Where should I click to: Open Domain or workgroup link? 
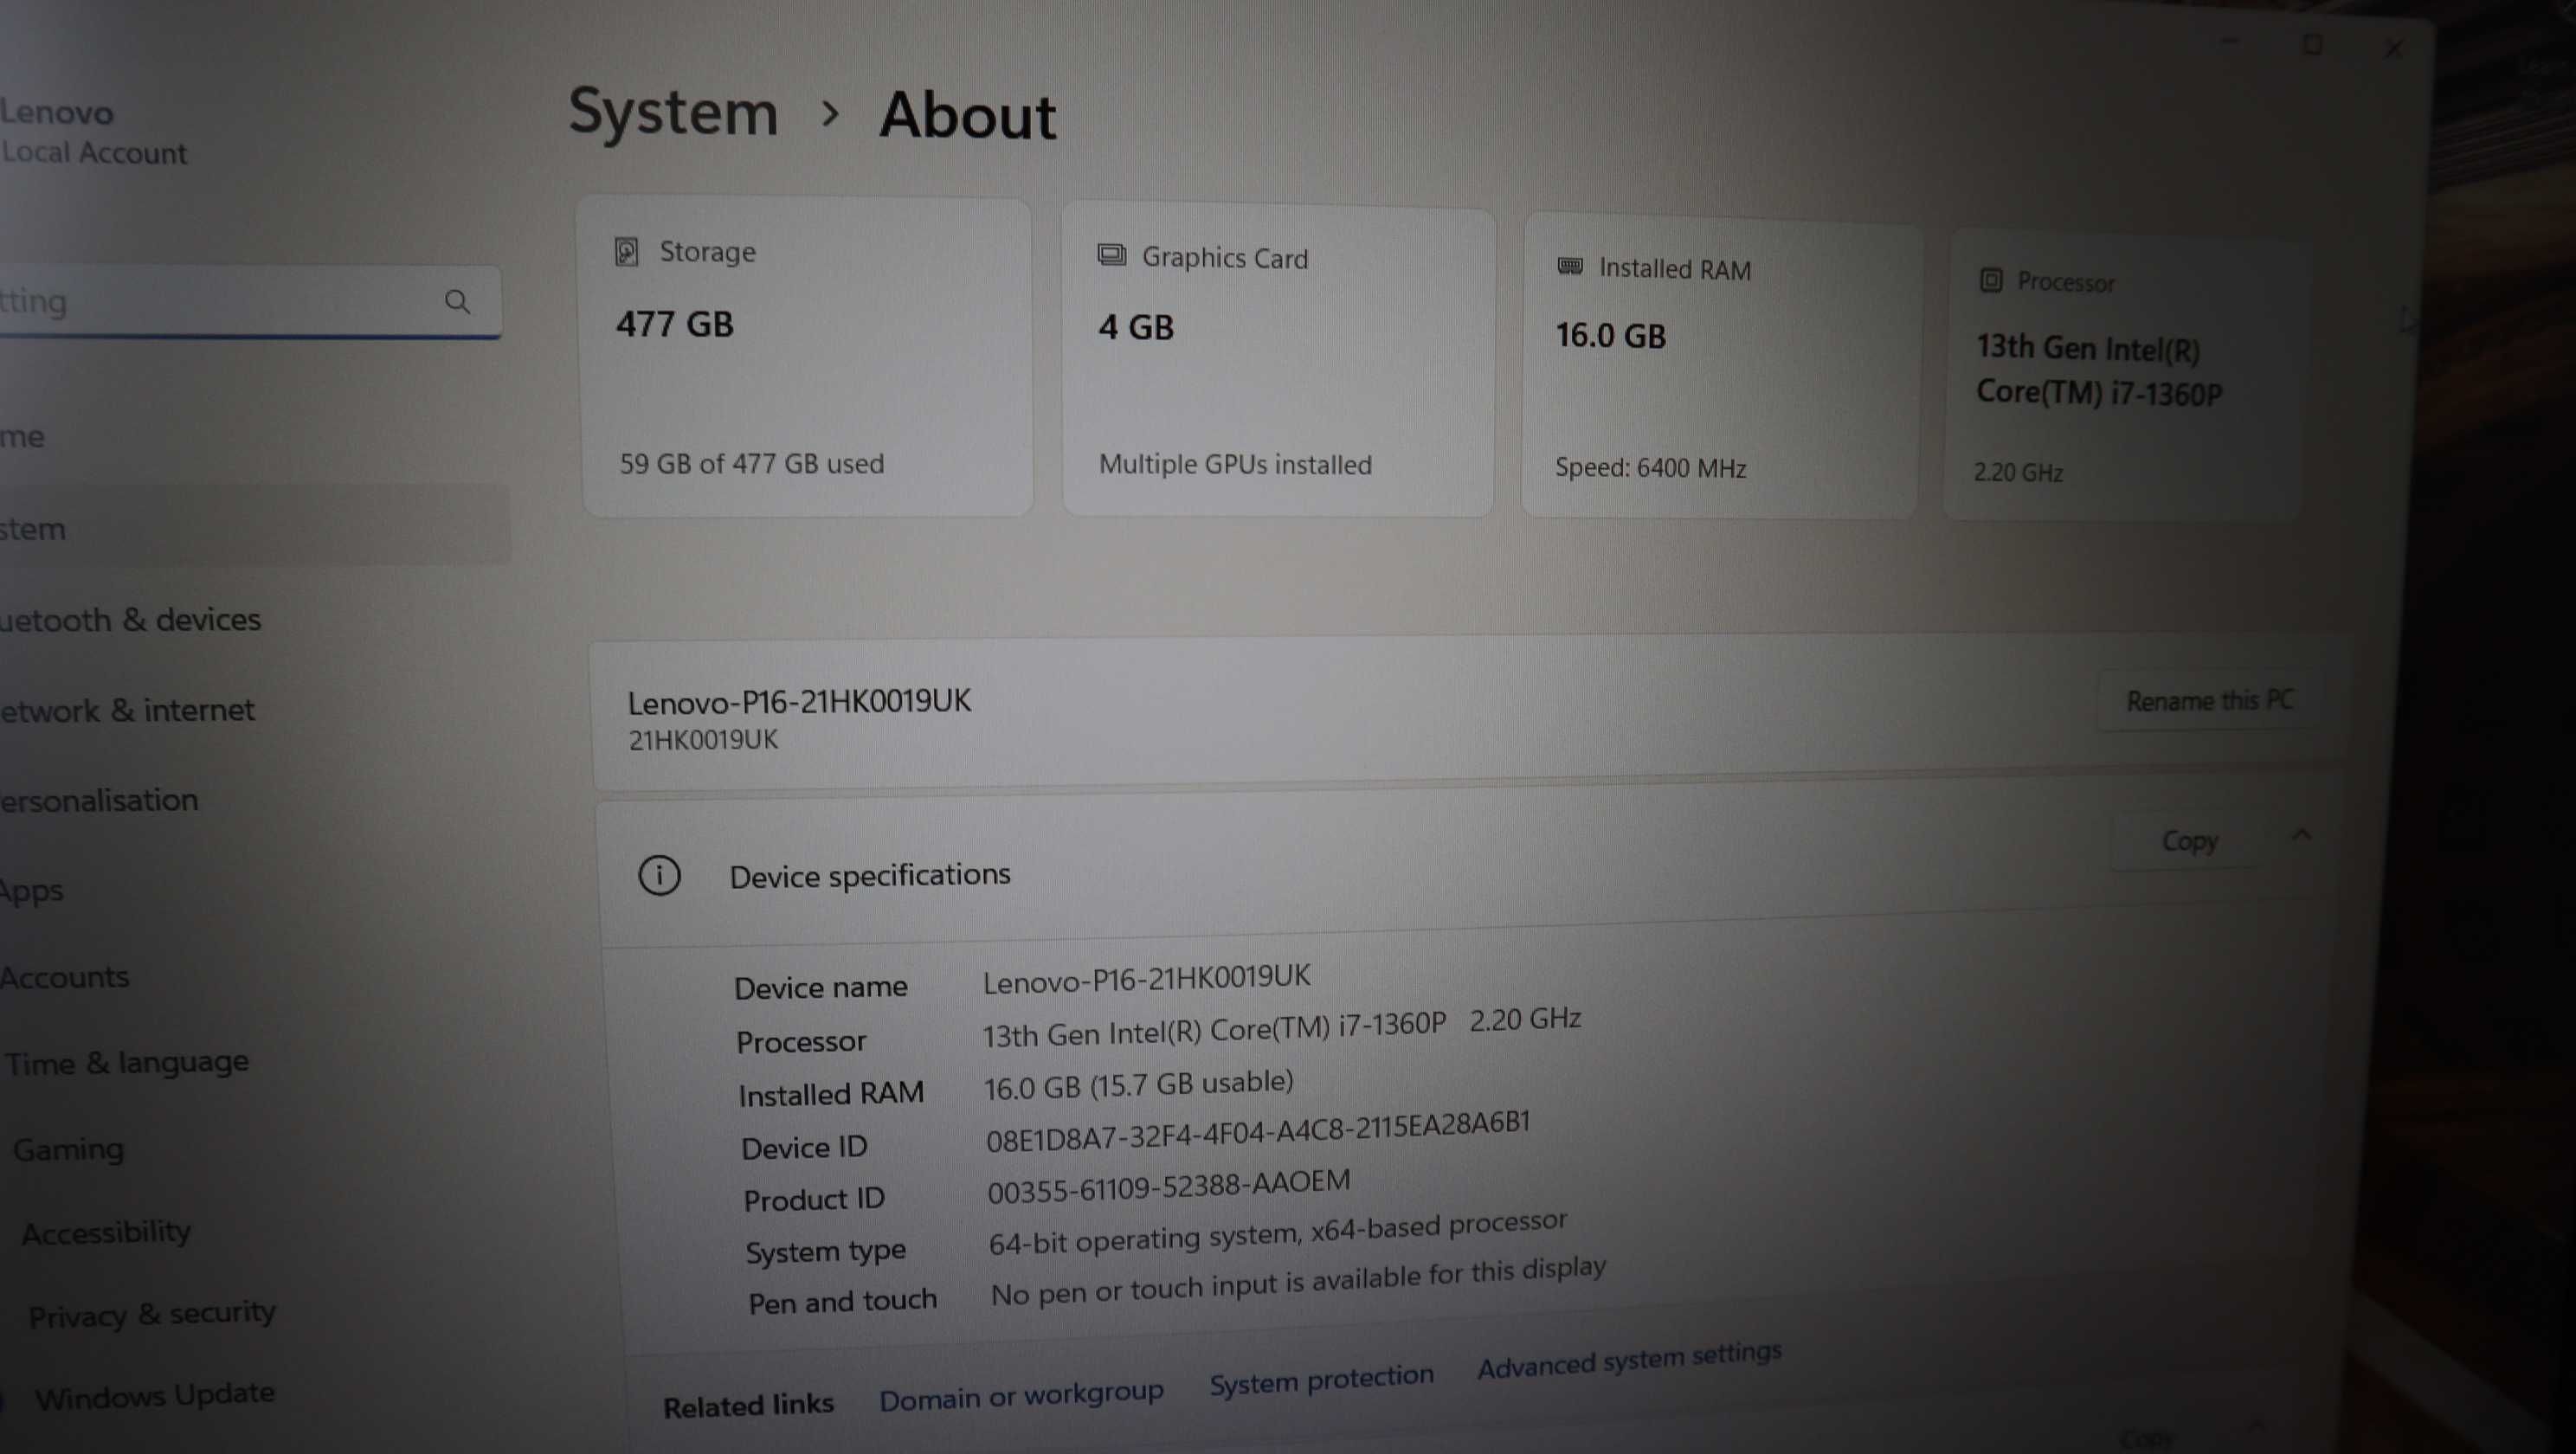point(1021,1395)
